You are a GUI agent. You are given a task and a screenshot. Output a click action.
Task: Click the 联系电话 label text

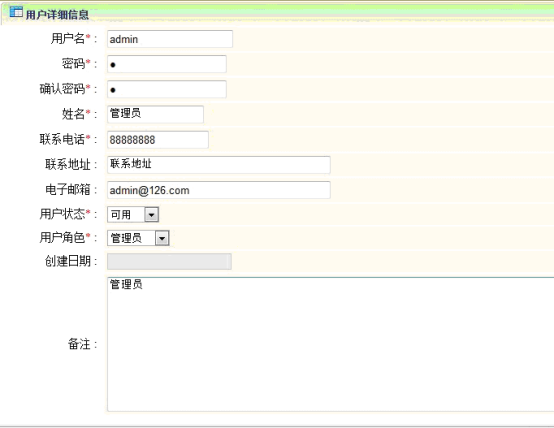point(63,139)
